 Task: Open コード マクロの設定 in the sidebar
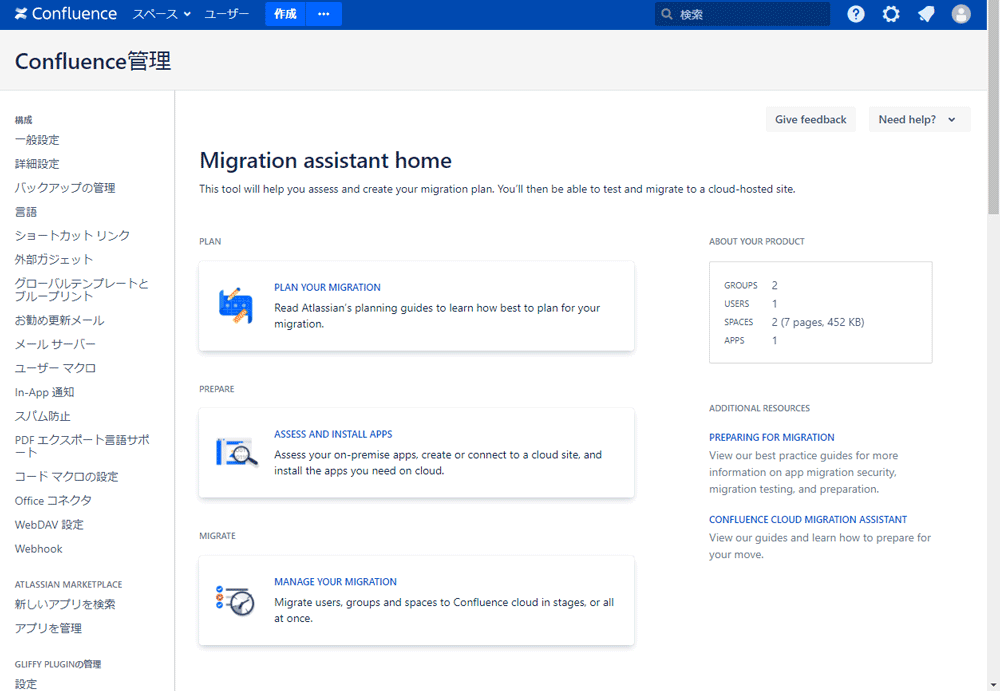66,477
